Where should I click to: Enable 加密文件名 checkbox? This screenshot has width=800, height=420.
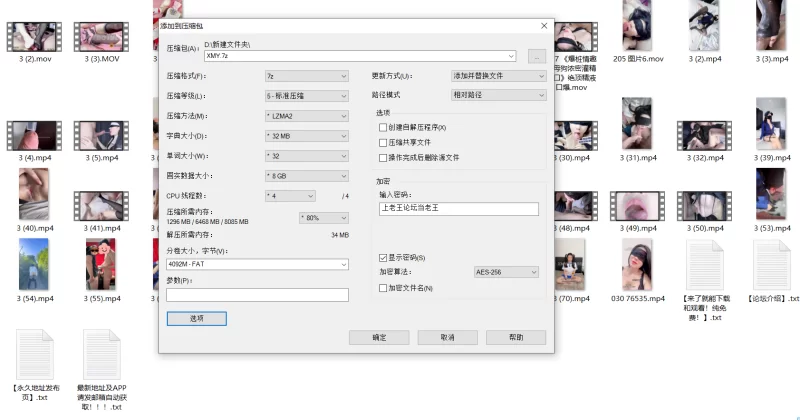(x=383, y=288)
